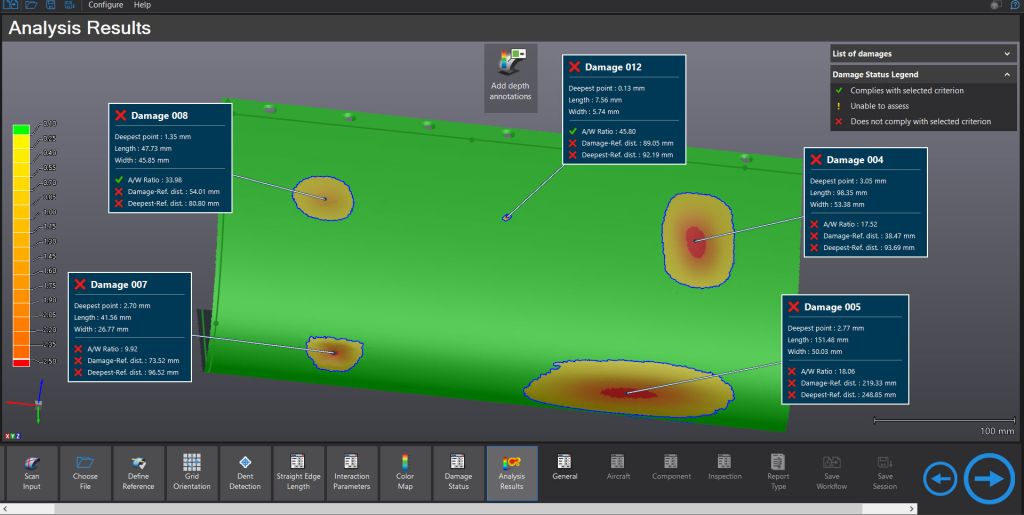Open the Configure menu
The width and height of the screenshot is (1024, 515).
pyautogui.click(x=105, y=5)
